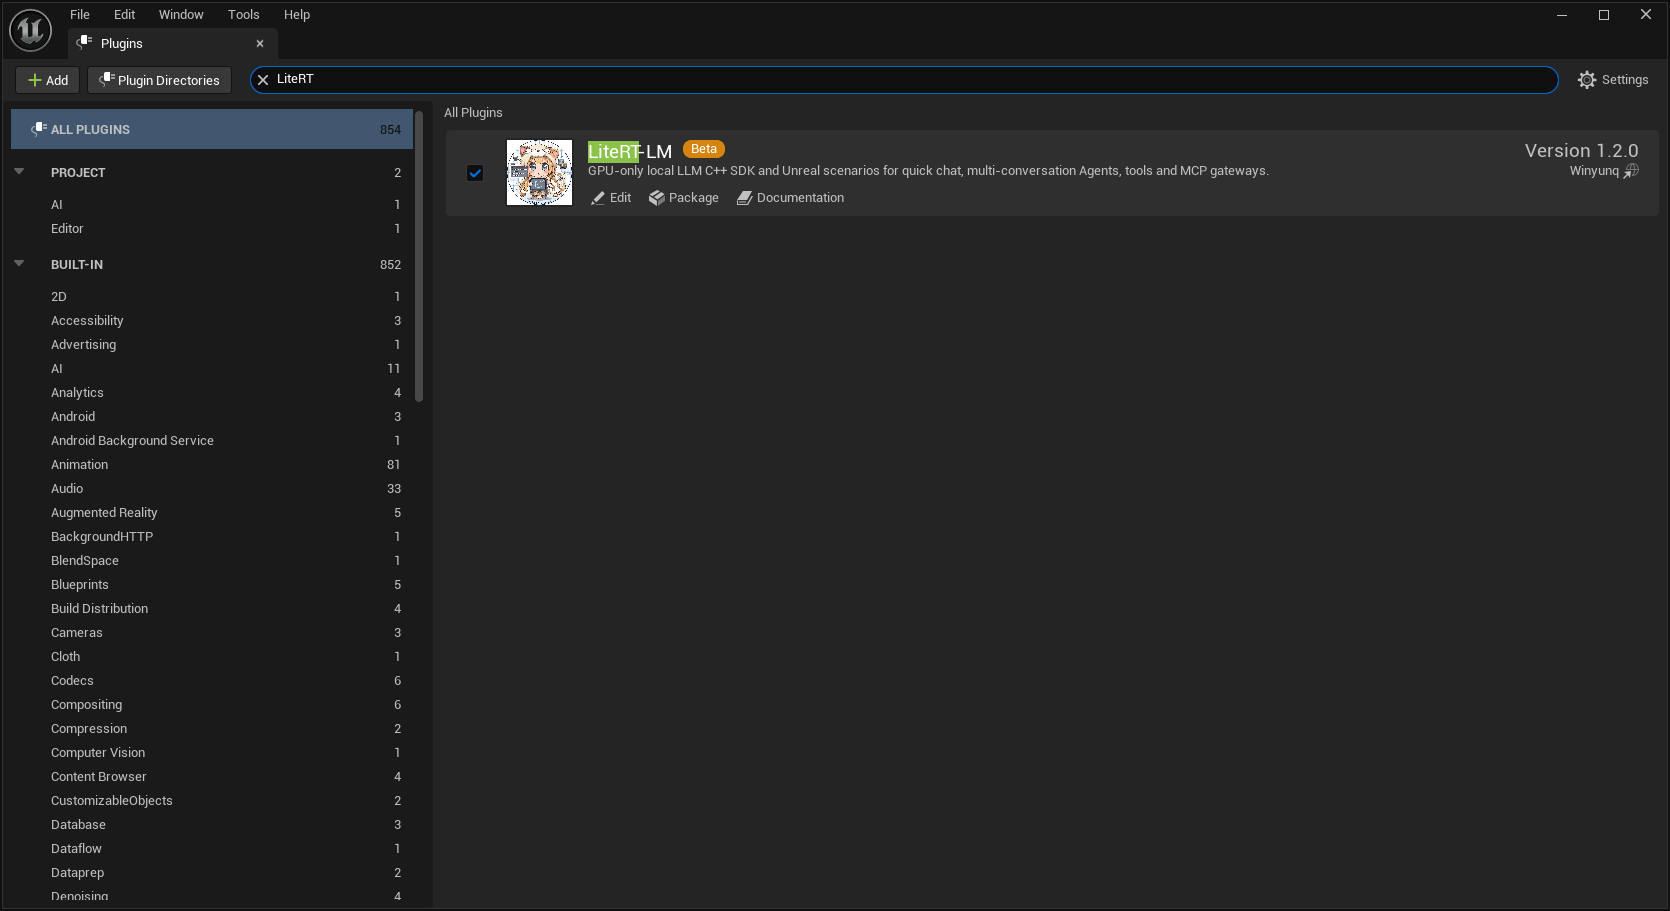Open LiteRT-LM Documentation
Screen dimensions: 1670x911
pyautogui.click(x=790, y=198)
